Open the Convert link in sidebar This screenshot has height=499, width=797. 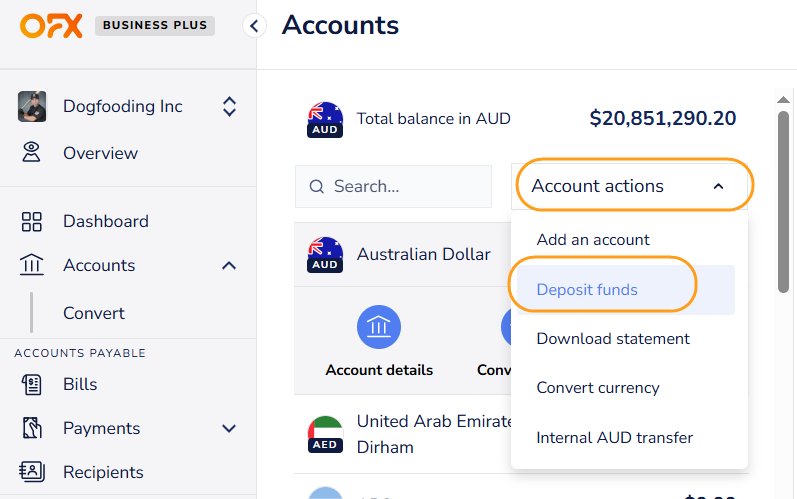(94, 313)
